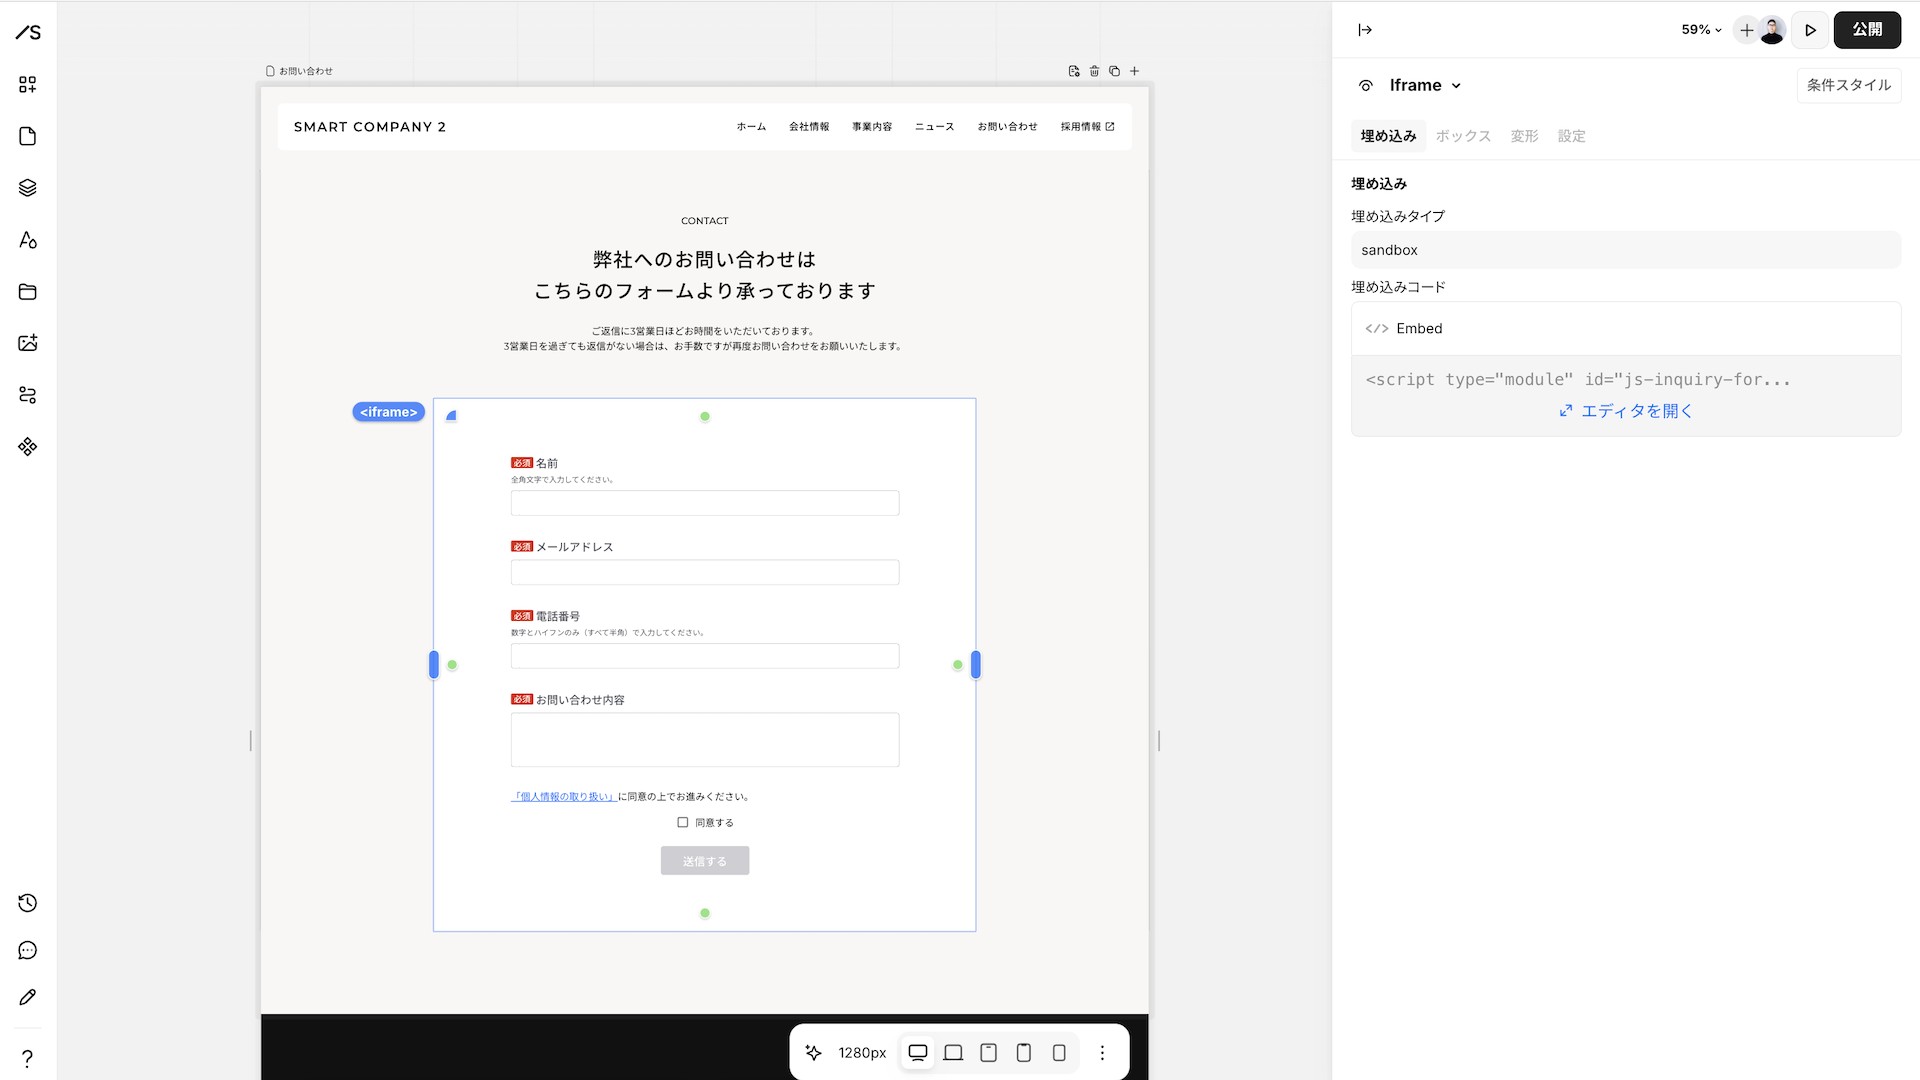The image size is (1920, 1080).
Task: Click the right blue width resize handle
Action: tap(976, 664)
